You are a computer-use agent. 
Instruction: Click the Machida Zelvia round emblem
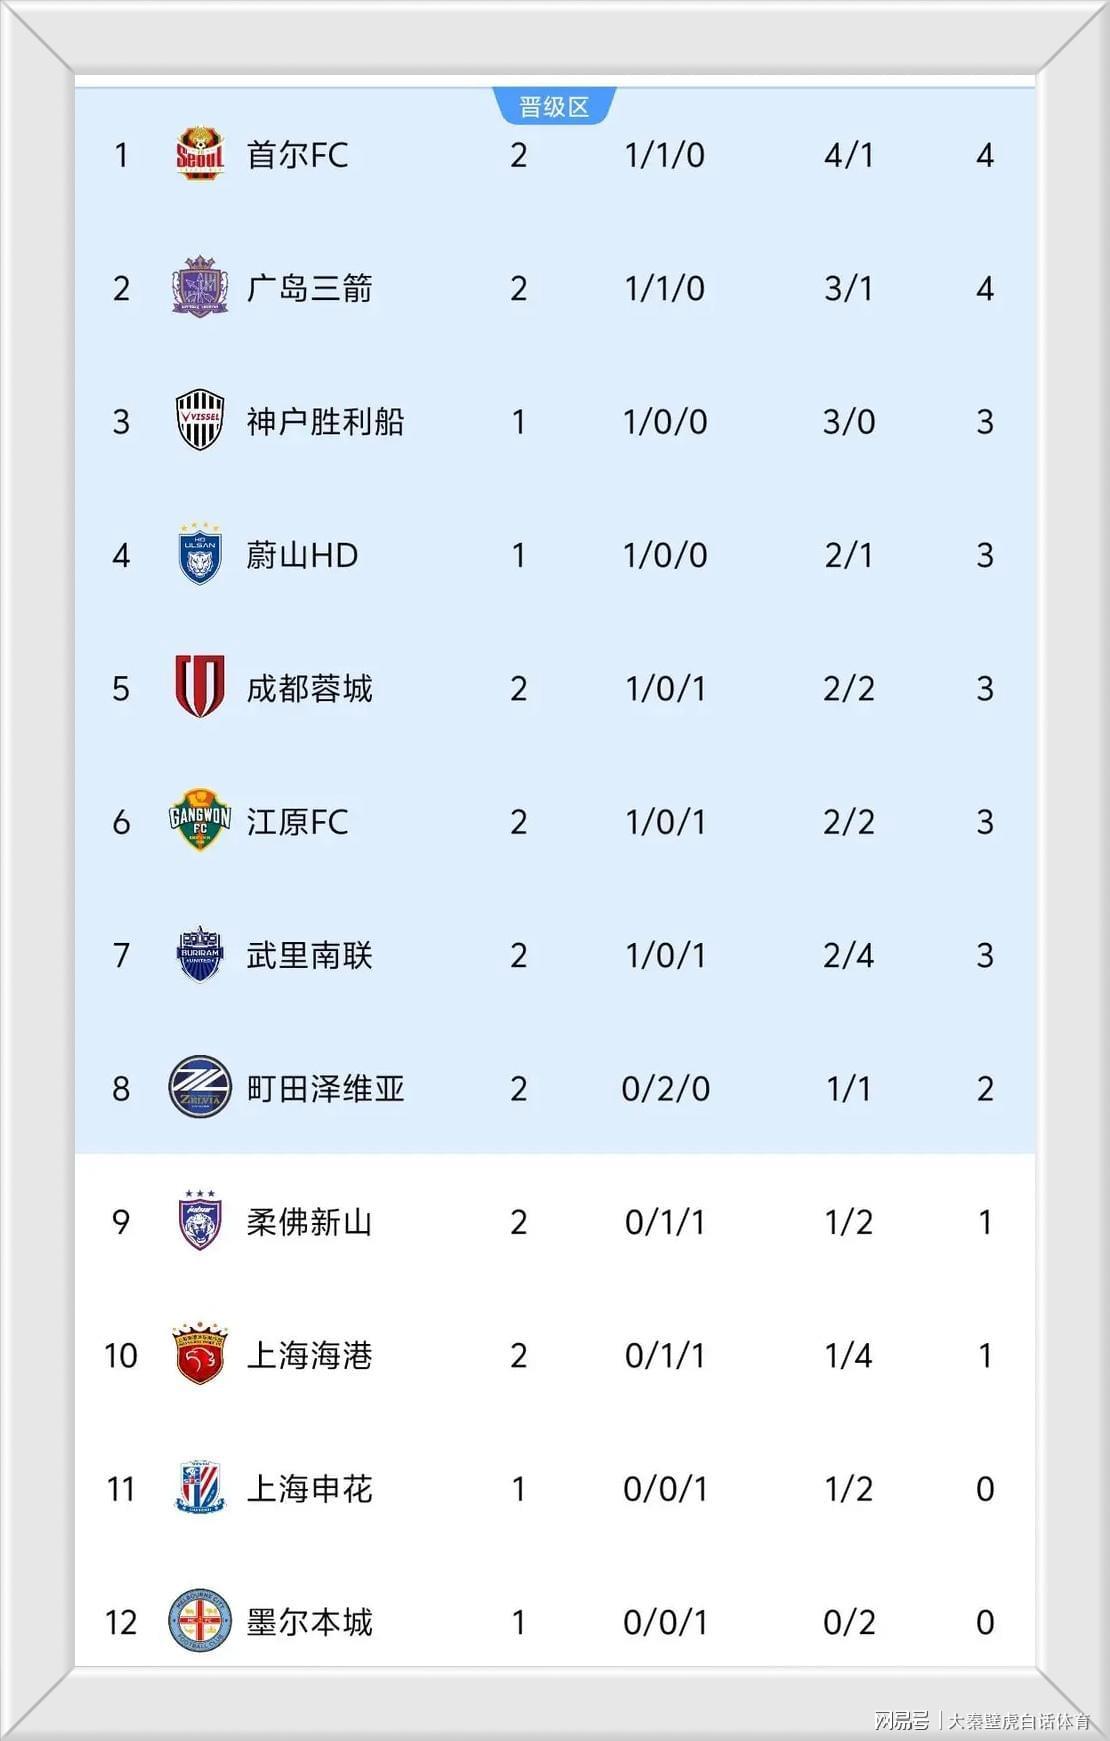[x=200, y=1087]
